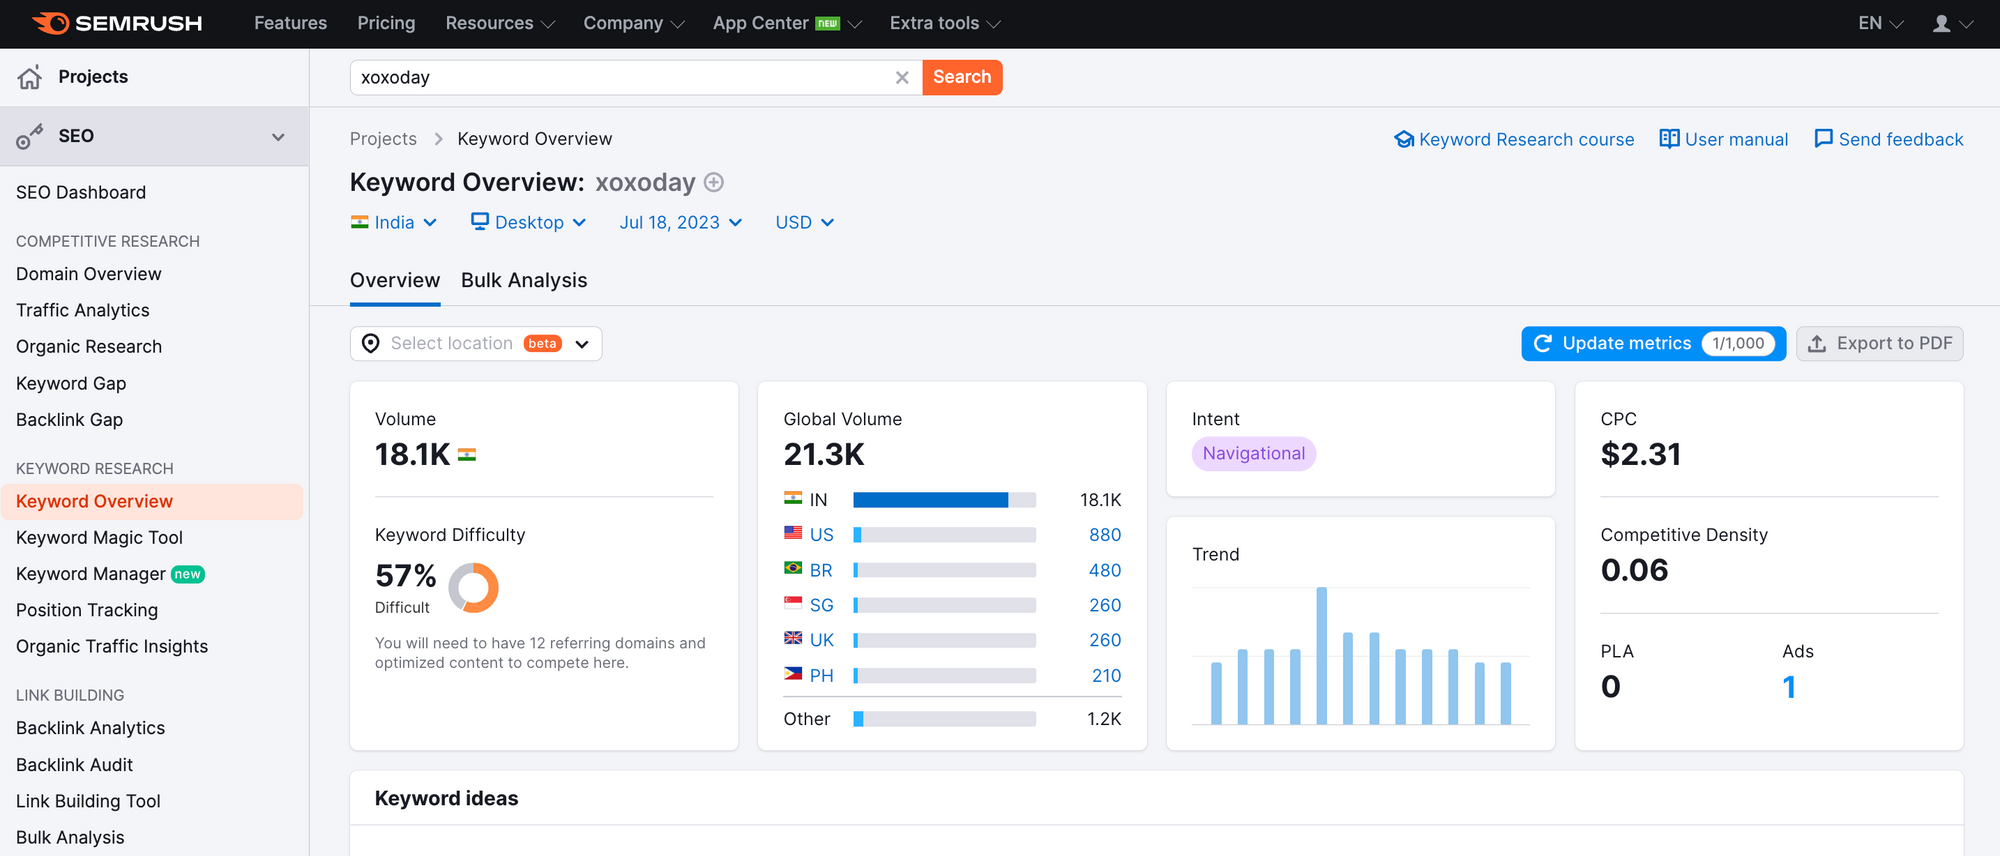Clear the search field with X icon
The height and width of the screenshot is (856, 2000).
point(902,77)
